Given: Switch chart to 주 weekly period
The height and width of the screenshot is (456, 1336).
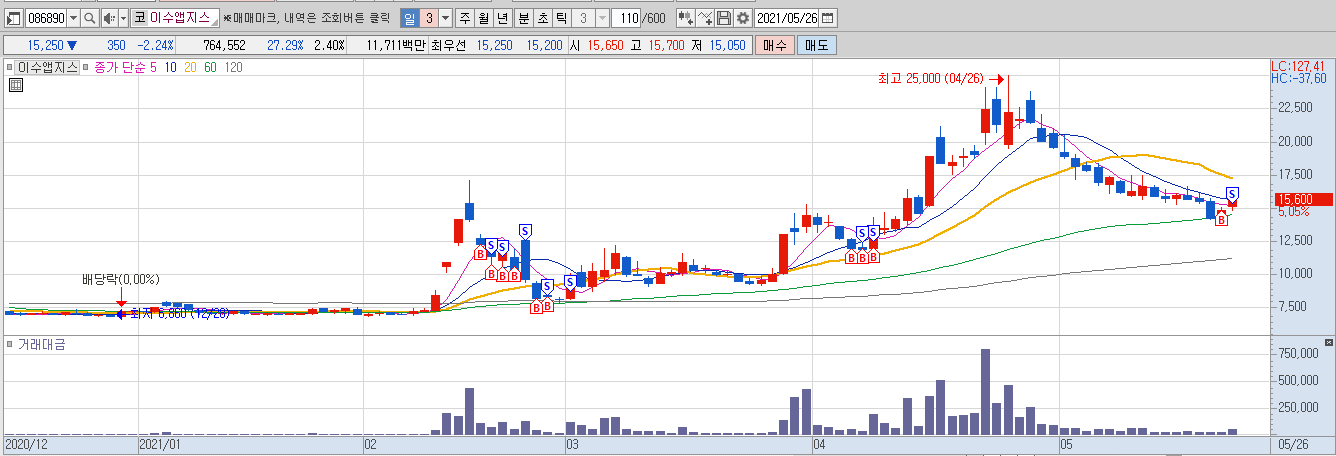Looking at the screenshot, I should [x=466, y=18].
